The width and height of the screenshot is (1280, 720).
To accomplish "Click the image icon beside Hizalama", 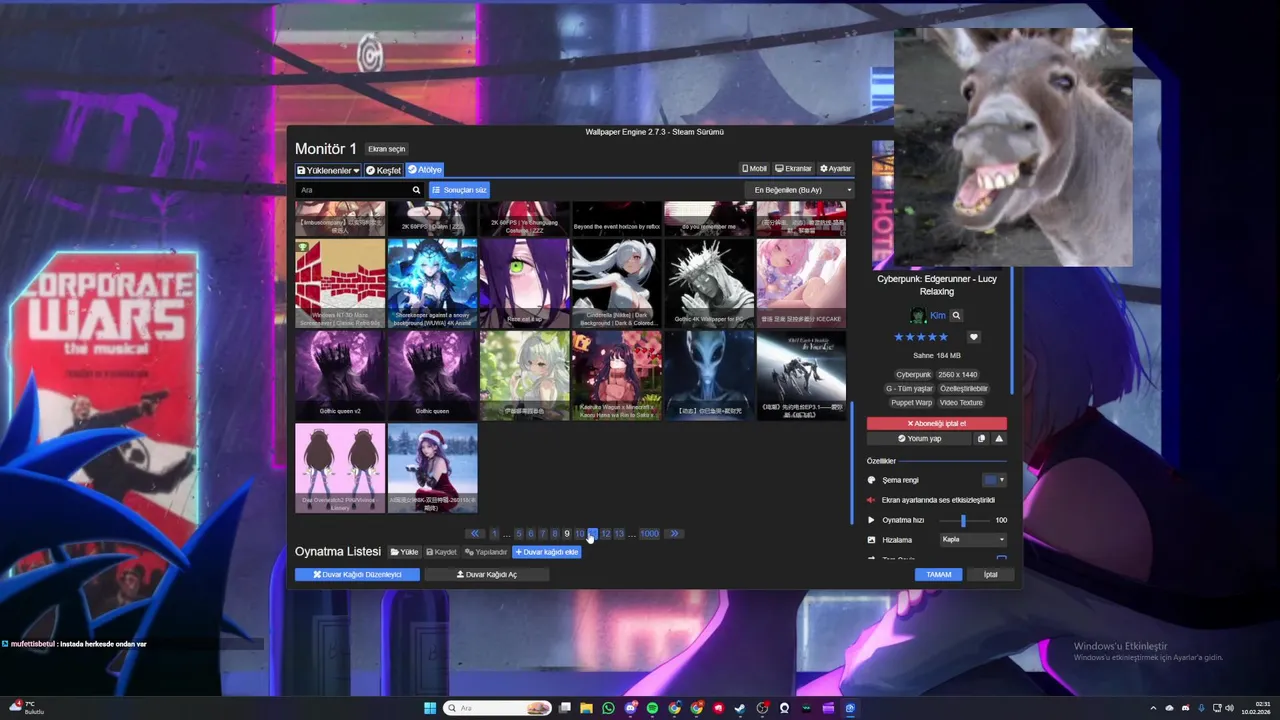I will point(871,539).
